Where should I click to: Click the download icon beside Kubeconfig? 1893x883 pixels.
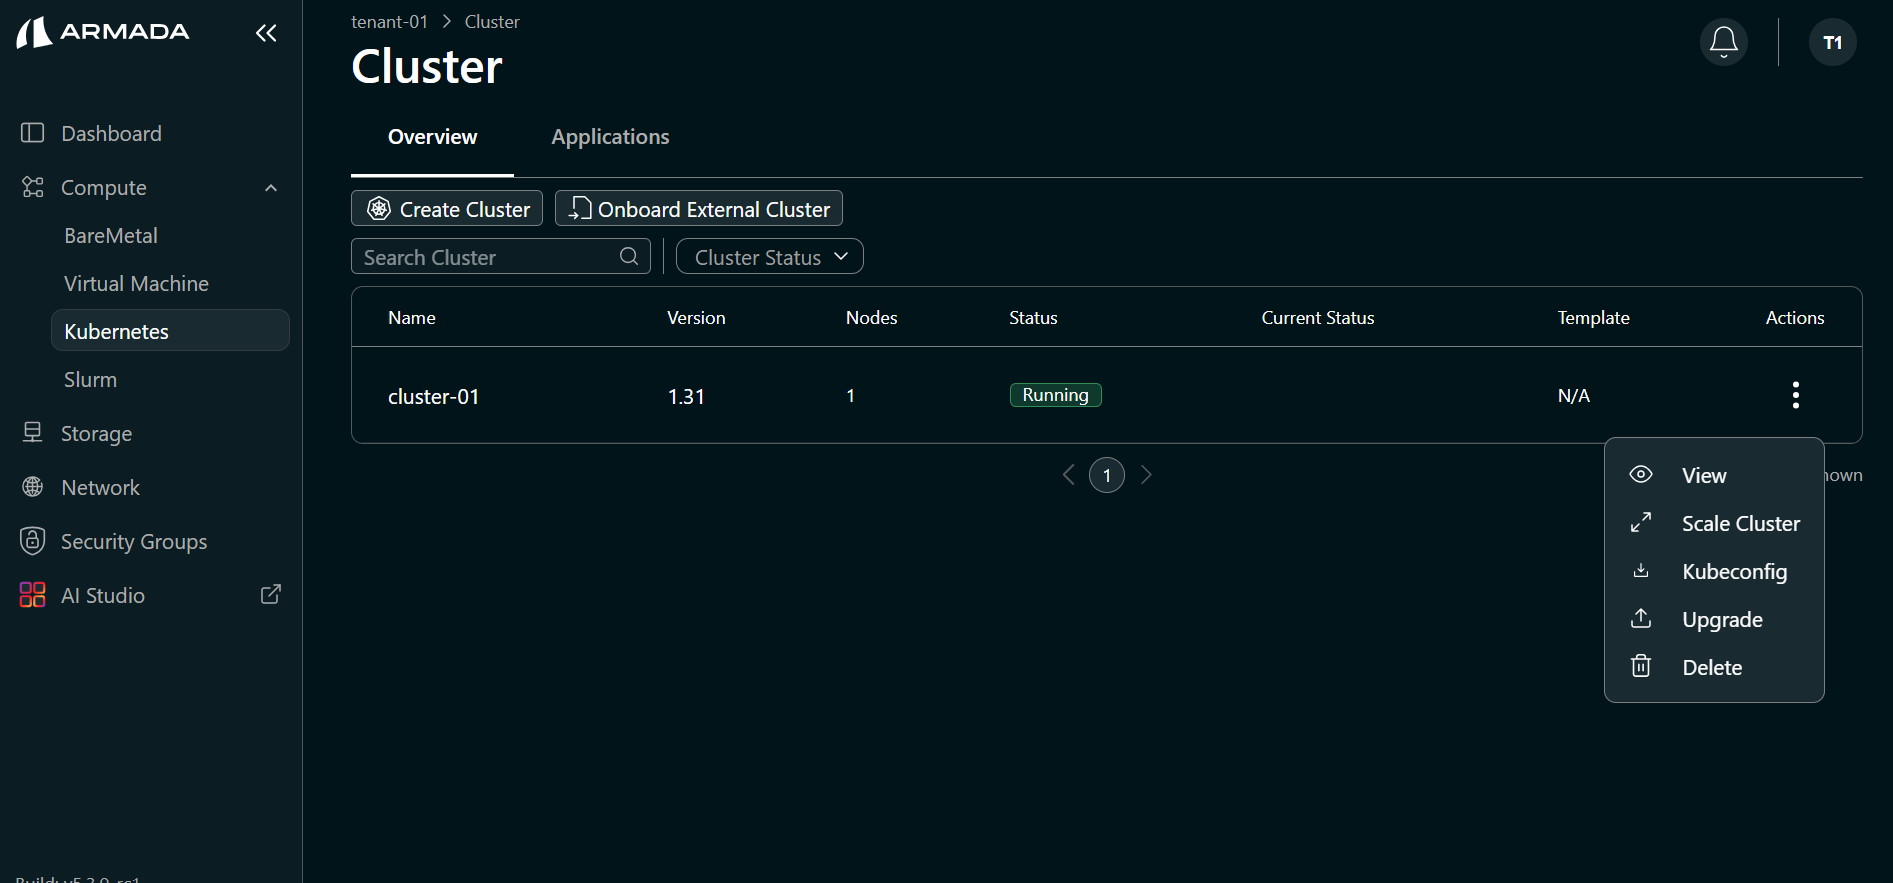1641,570
